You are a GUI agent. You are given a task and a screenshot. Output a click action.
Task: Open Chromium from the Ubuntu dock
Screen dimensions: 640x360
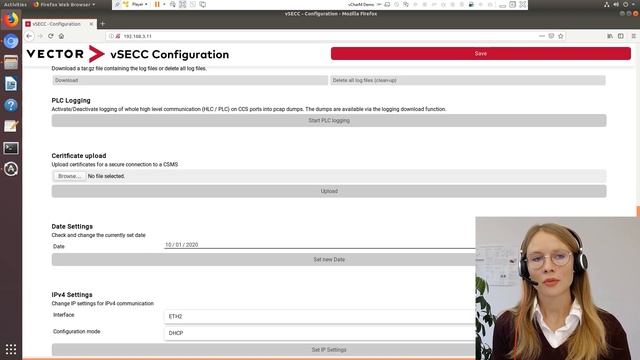click(11, 41)
